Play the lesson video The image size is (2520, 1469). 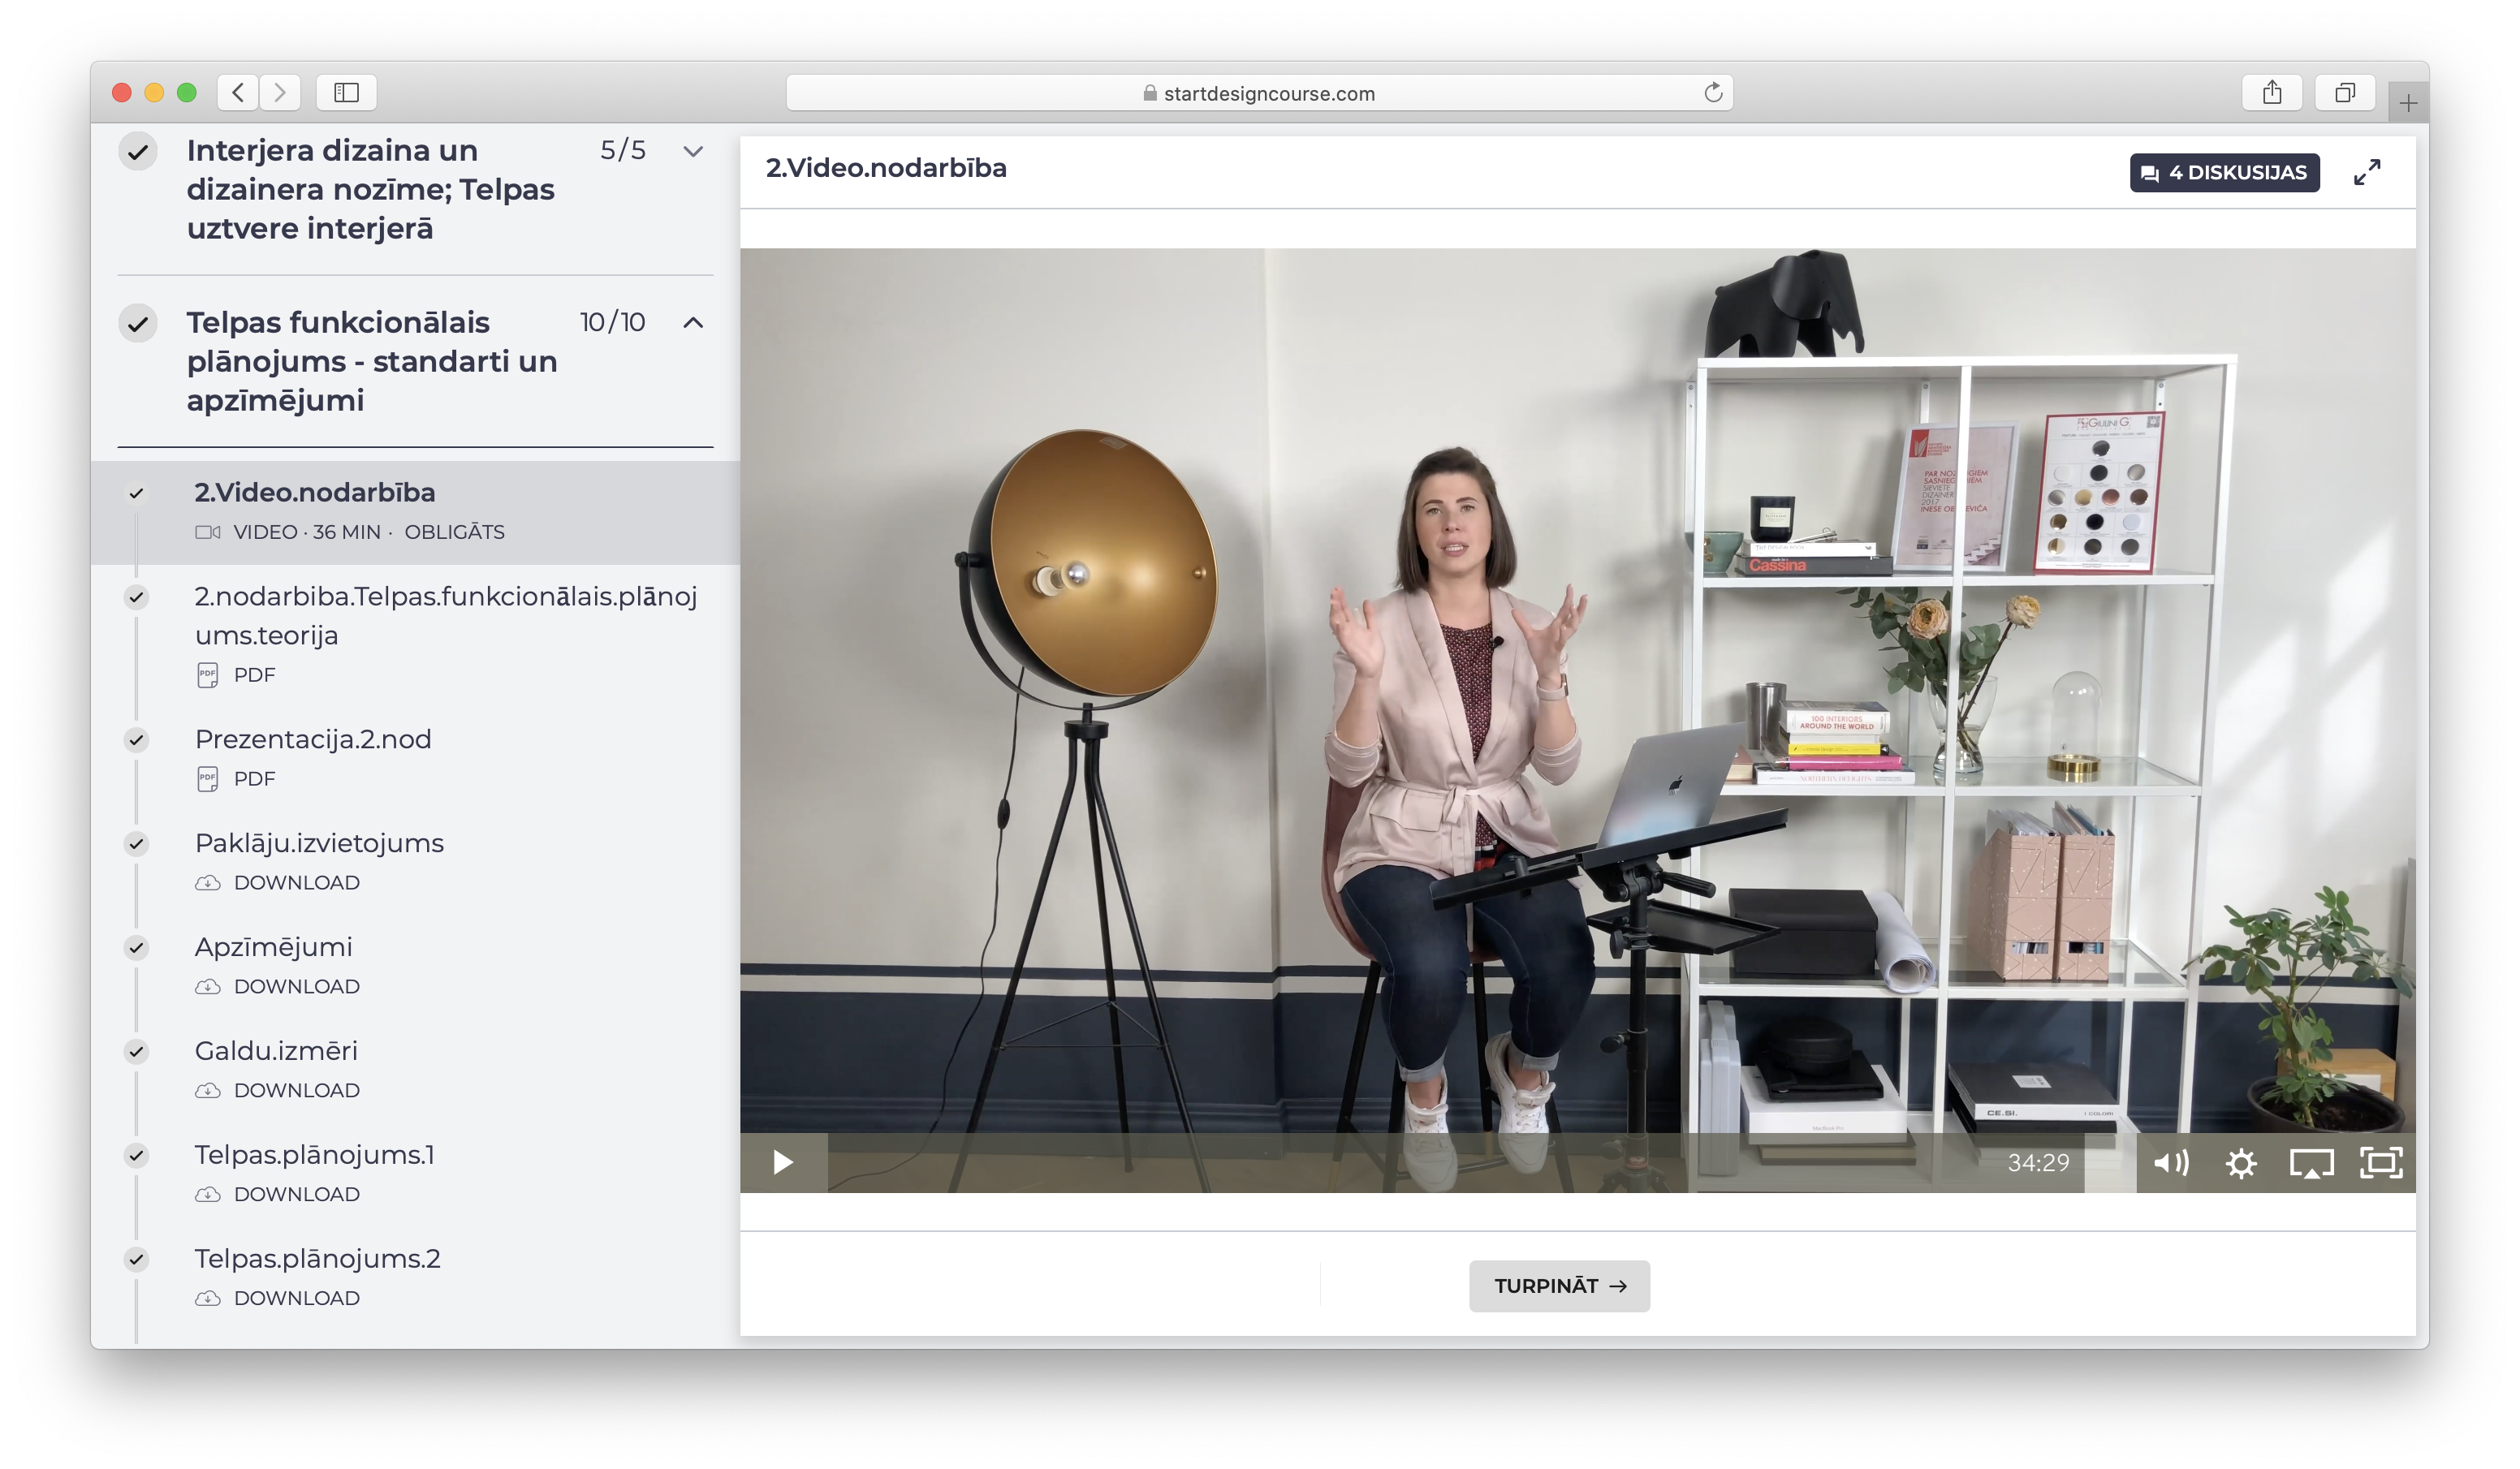[783, 1162]
